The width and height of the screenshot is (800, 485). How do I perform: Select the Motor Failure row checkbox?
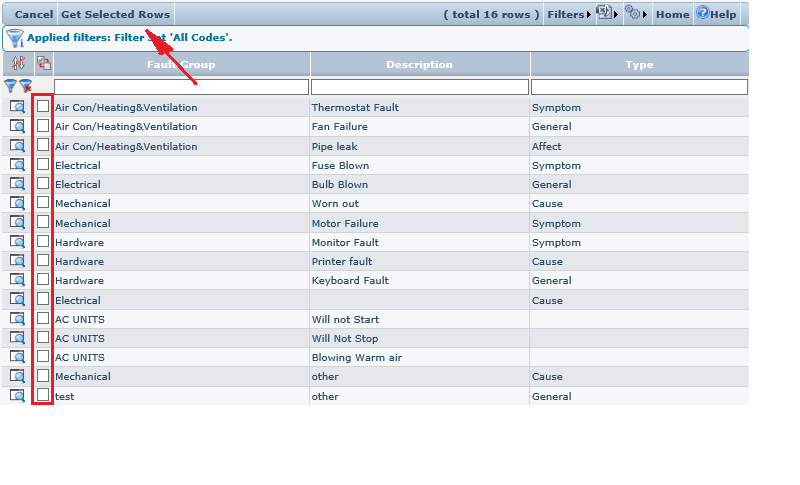pyautogui.click(x=43, y=222)
